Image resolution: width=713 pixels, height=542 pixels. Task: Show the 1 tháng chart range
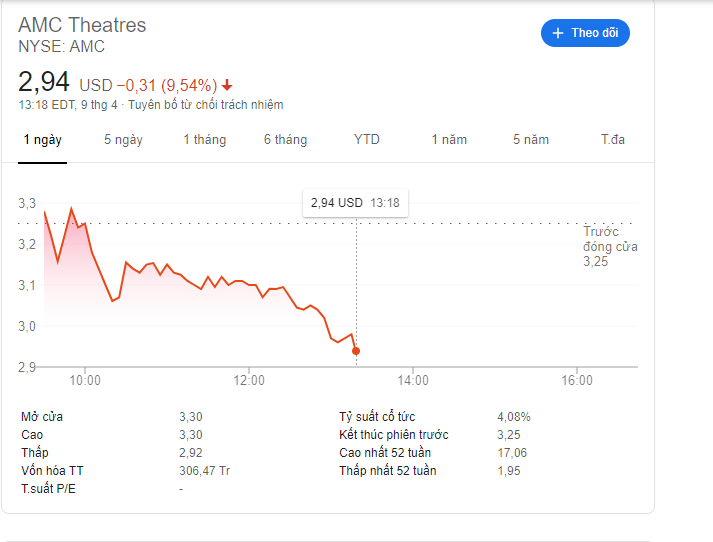[x=204, y=140]
